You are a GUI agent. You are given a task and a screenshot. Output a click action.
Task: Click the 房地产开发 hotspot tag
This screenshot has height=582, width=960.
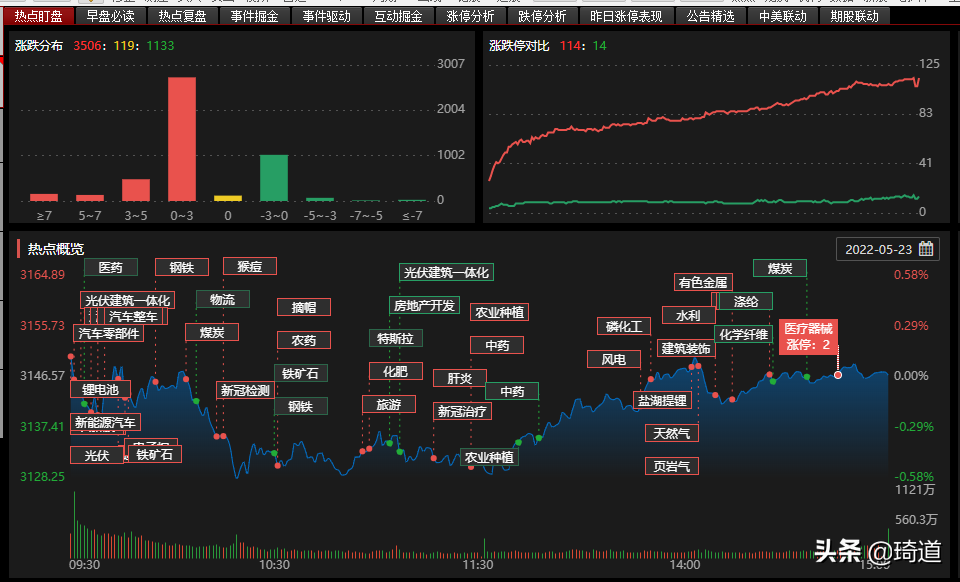point(424,305)
